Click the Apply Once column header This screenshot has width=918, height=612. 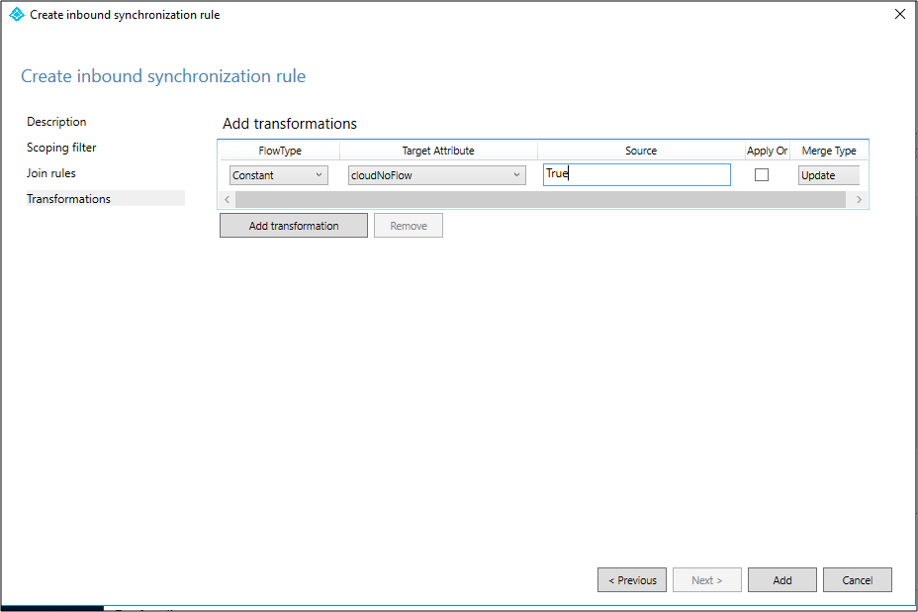(x=767, y=151)
